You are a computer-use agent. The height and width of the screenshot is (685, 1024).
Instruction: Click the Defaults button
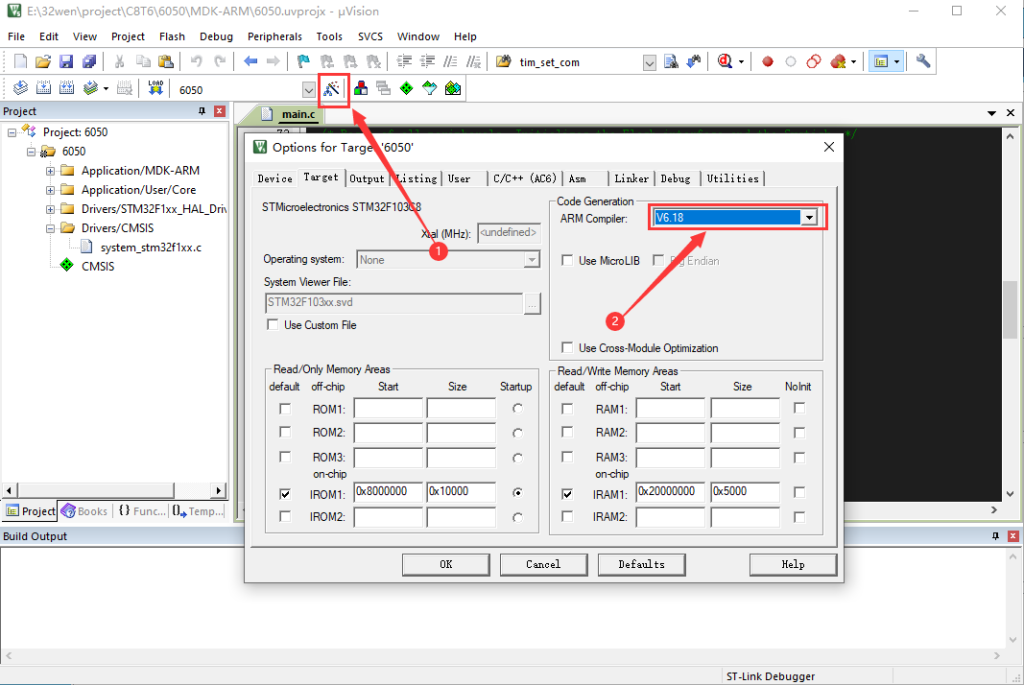(641, 564)
